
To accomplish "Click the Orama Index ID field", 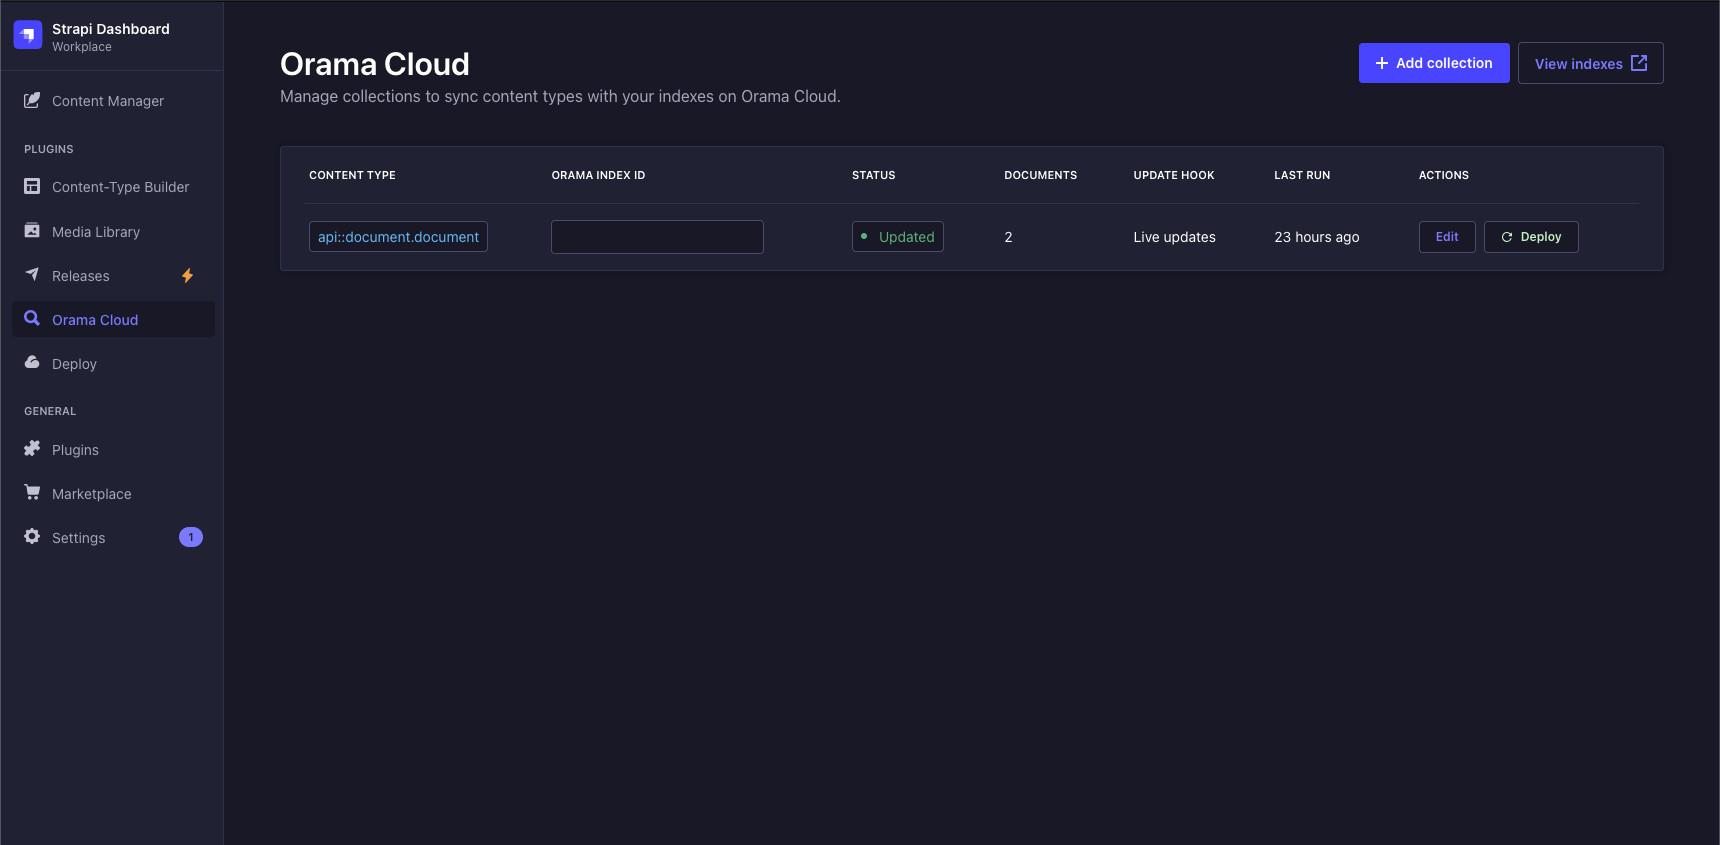I will (x=657, y=237).
